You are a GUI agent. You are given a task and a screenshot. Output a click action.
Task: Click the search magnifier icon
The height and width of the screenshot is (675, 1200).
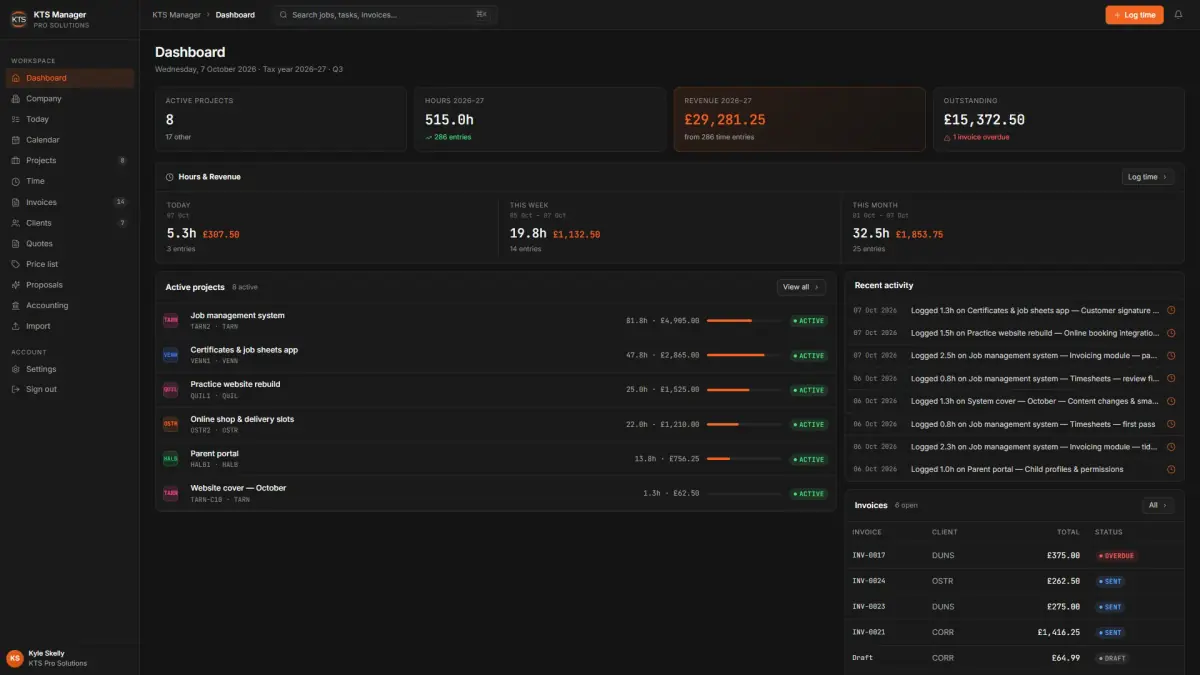point(284,15)
